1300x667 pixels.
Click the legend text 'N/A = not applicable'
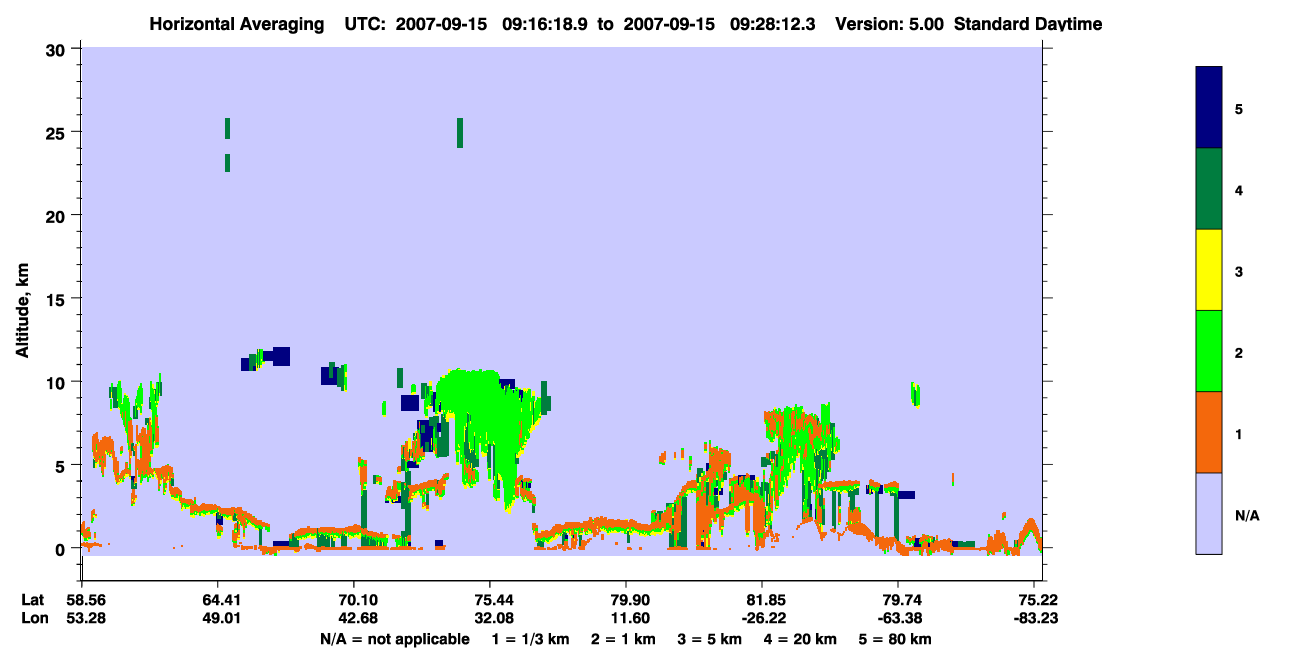click(x=394, y=639)
